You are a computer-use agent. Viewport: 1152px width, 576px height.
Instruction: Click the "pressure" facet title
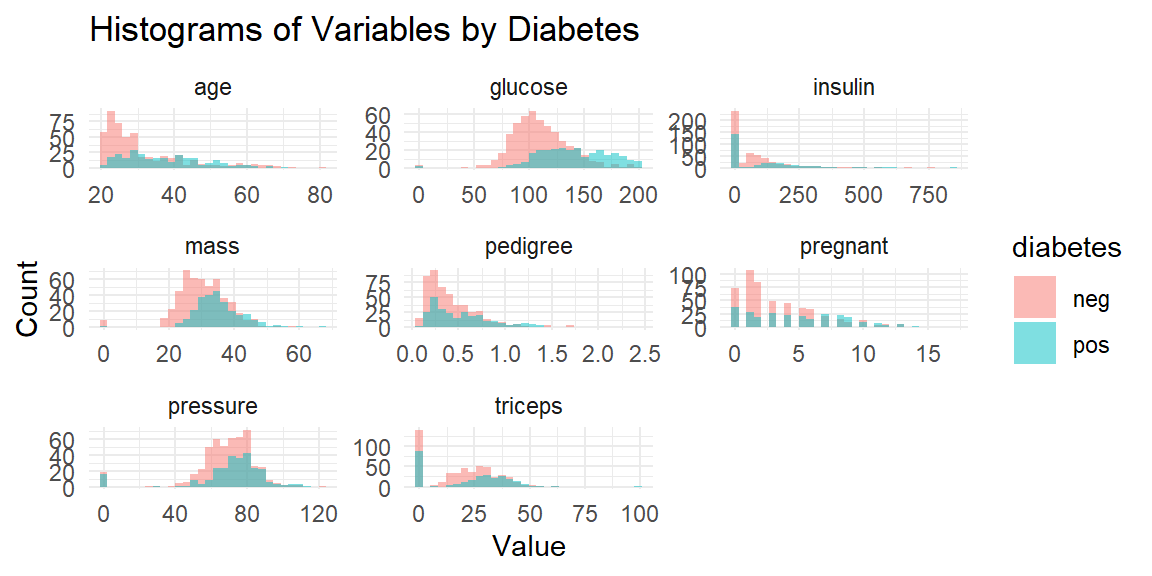(x=213, y=406)
